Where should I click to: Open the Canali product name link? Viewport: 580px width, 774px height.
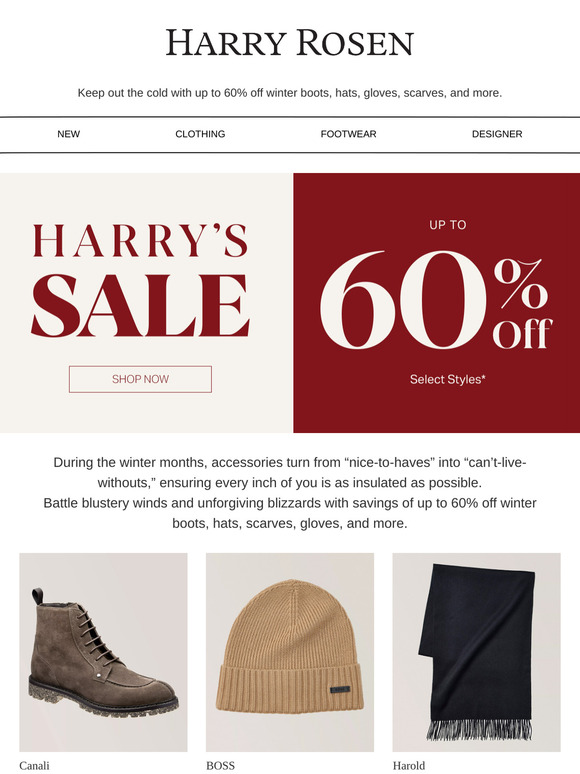(34, 766)
